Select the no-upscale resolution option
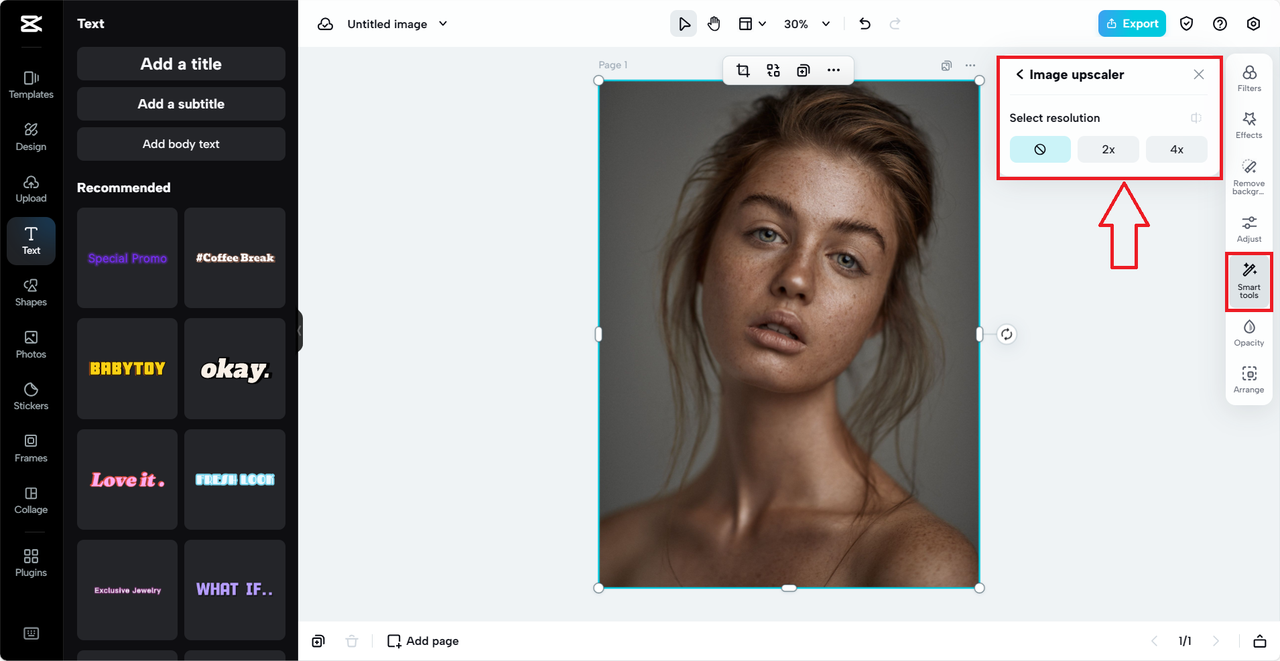The image size is (1280, 661). (x=1040, y=149)
